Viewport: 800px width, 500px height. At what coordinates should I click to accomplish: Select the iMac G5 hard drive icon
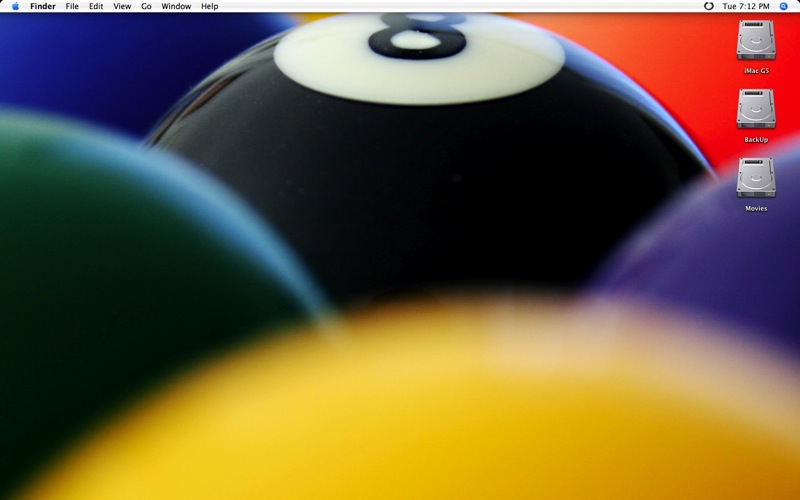click(756, 40)
